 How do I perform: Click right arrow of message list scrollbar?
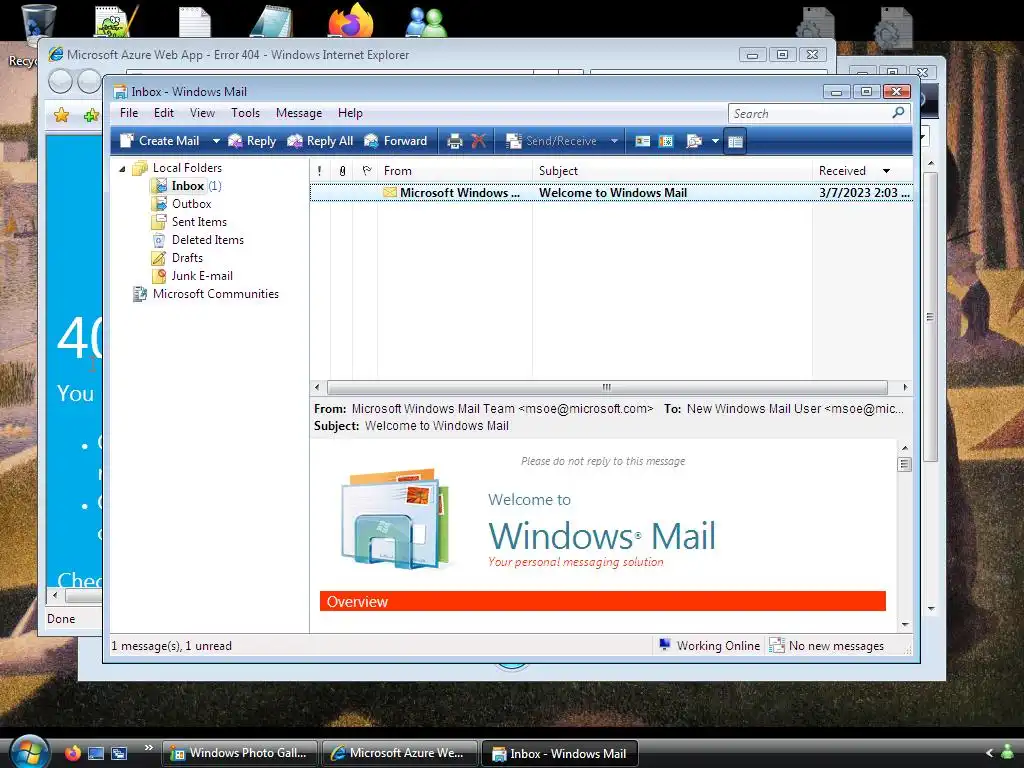tap(904, 387)
